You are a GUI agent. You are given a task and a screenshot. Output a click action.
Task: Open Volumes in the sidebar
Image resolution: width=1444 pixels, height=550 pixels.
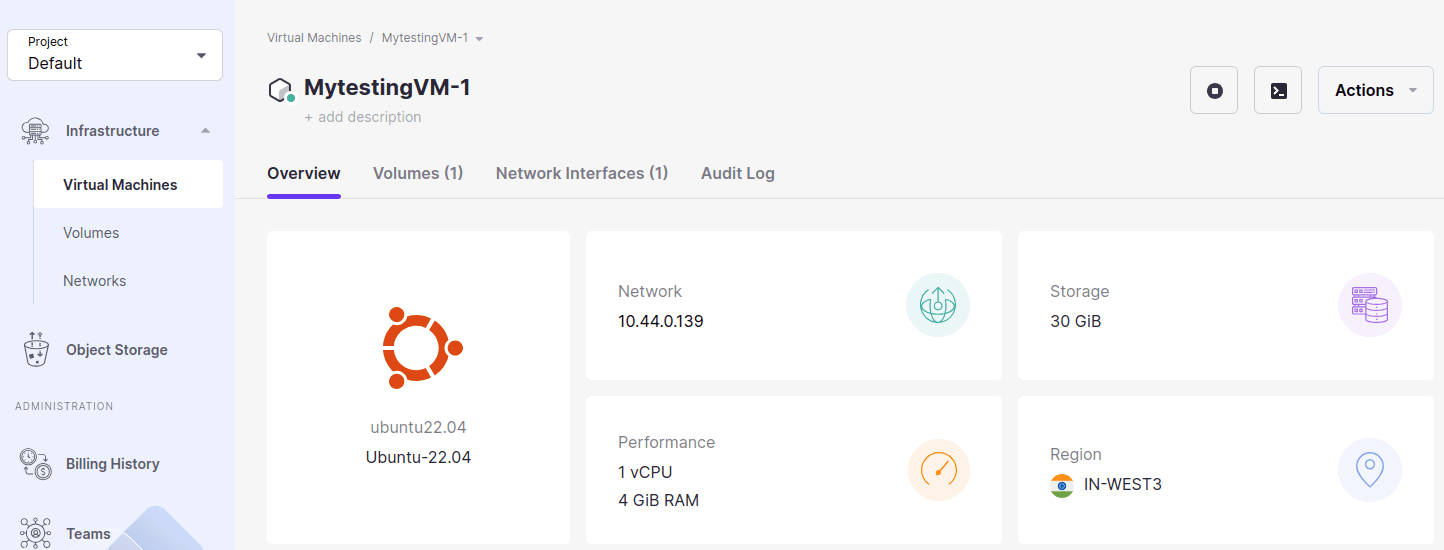click(91, 233)
